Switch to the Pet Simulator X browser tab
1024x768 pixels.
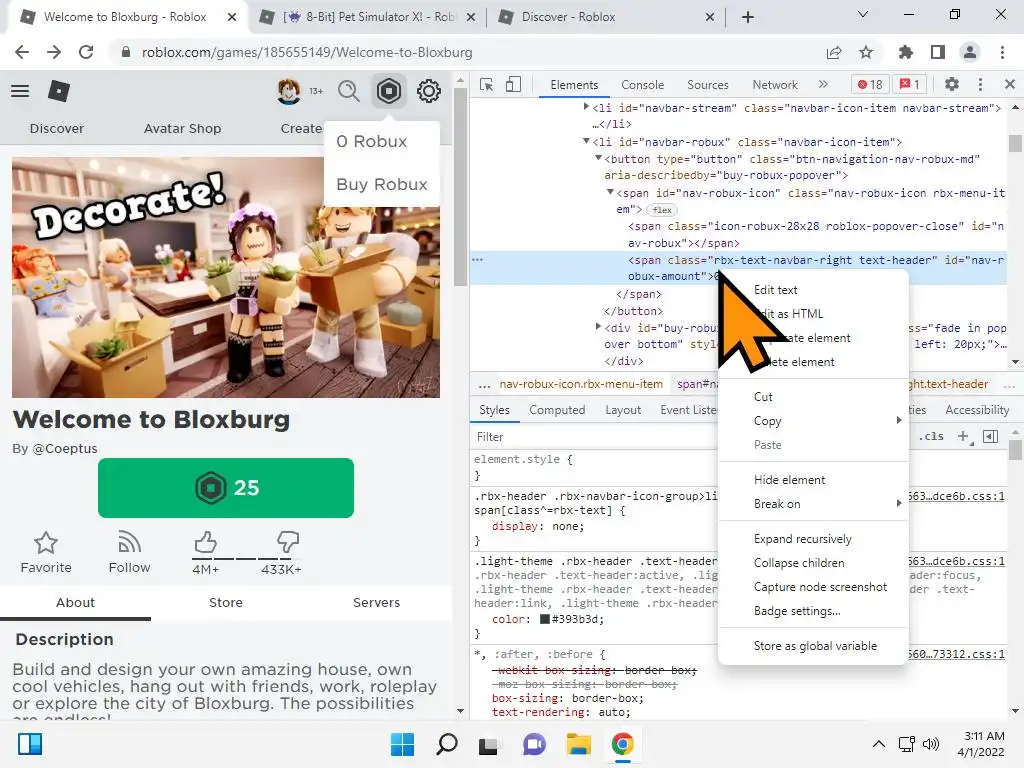click(x=368, y=17)
